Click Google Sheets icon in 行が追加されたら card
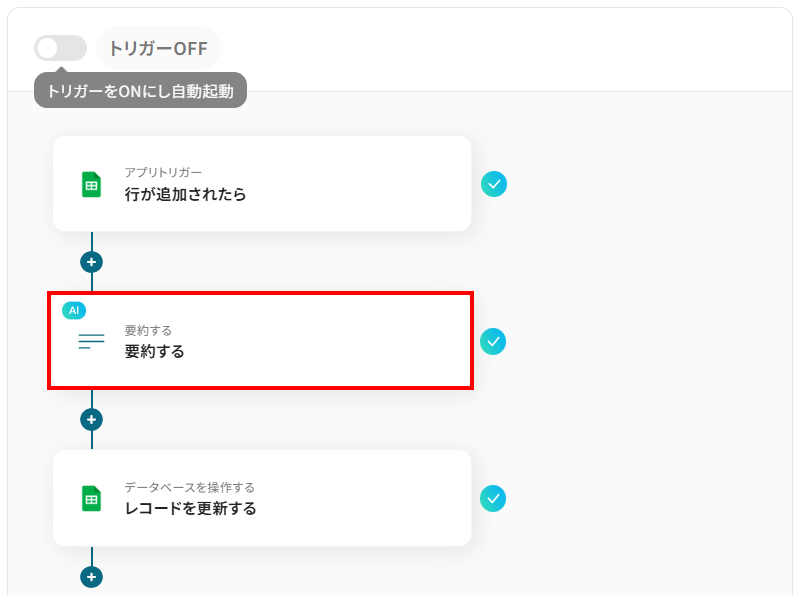The width and height of the screenshot is (801, 596). pyautogui.click(x=91, y=184)
